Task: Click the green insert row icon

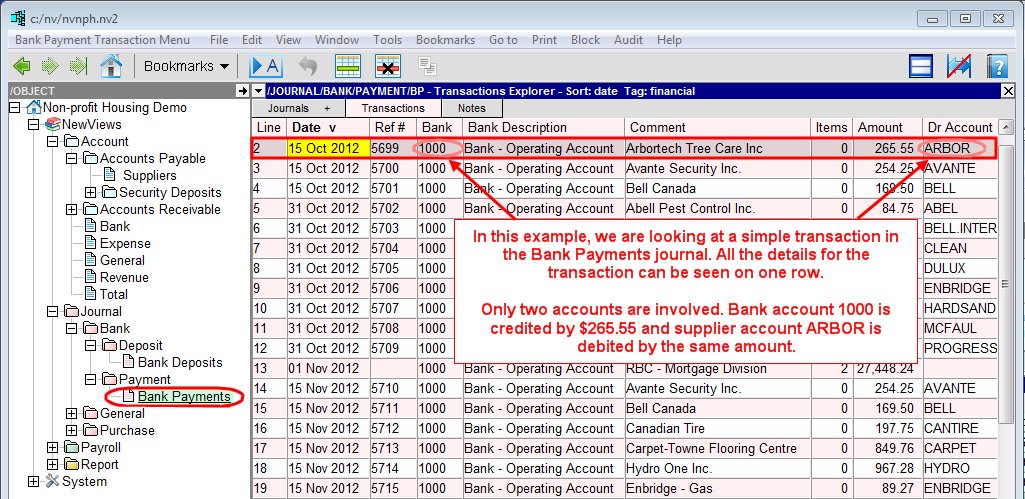Action: [348, 66]
